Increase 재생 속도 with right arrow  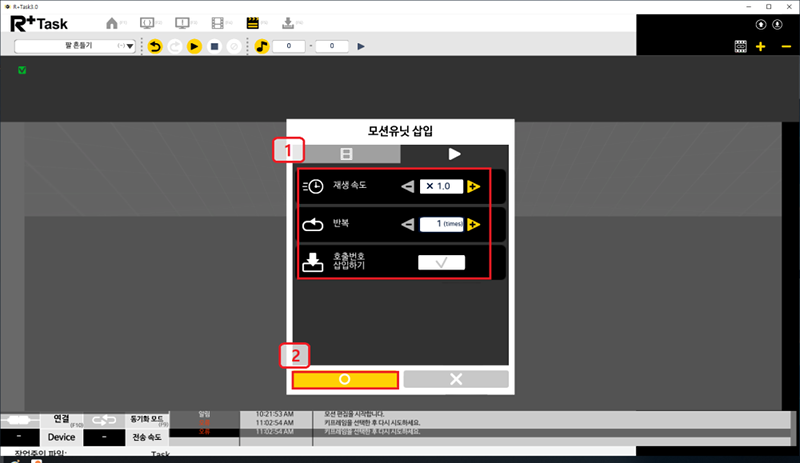pyautogui.click(x=474, y=187)
